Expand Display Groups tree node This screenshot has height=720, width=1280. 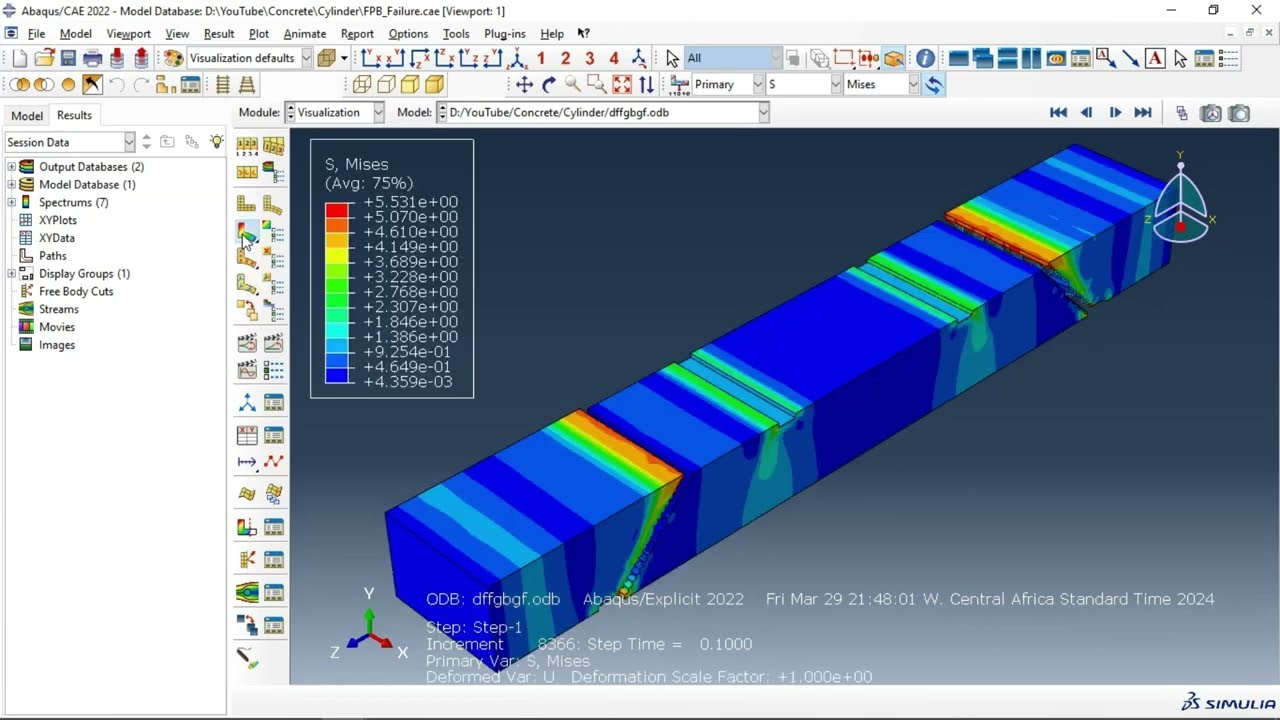11,274
